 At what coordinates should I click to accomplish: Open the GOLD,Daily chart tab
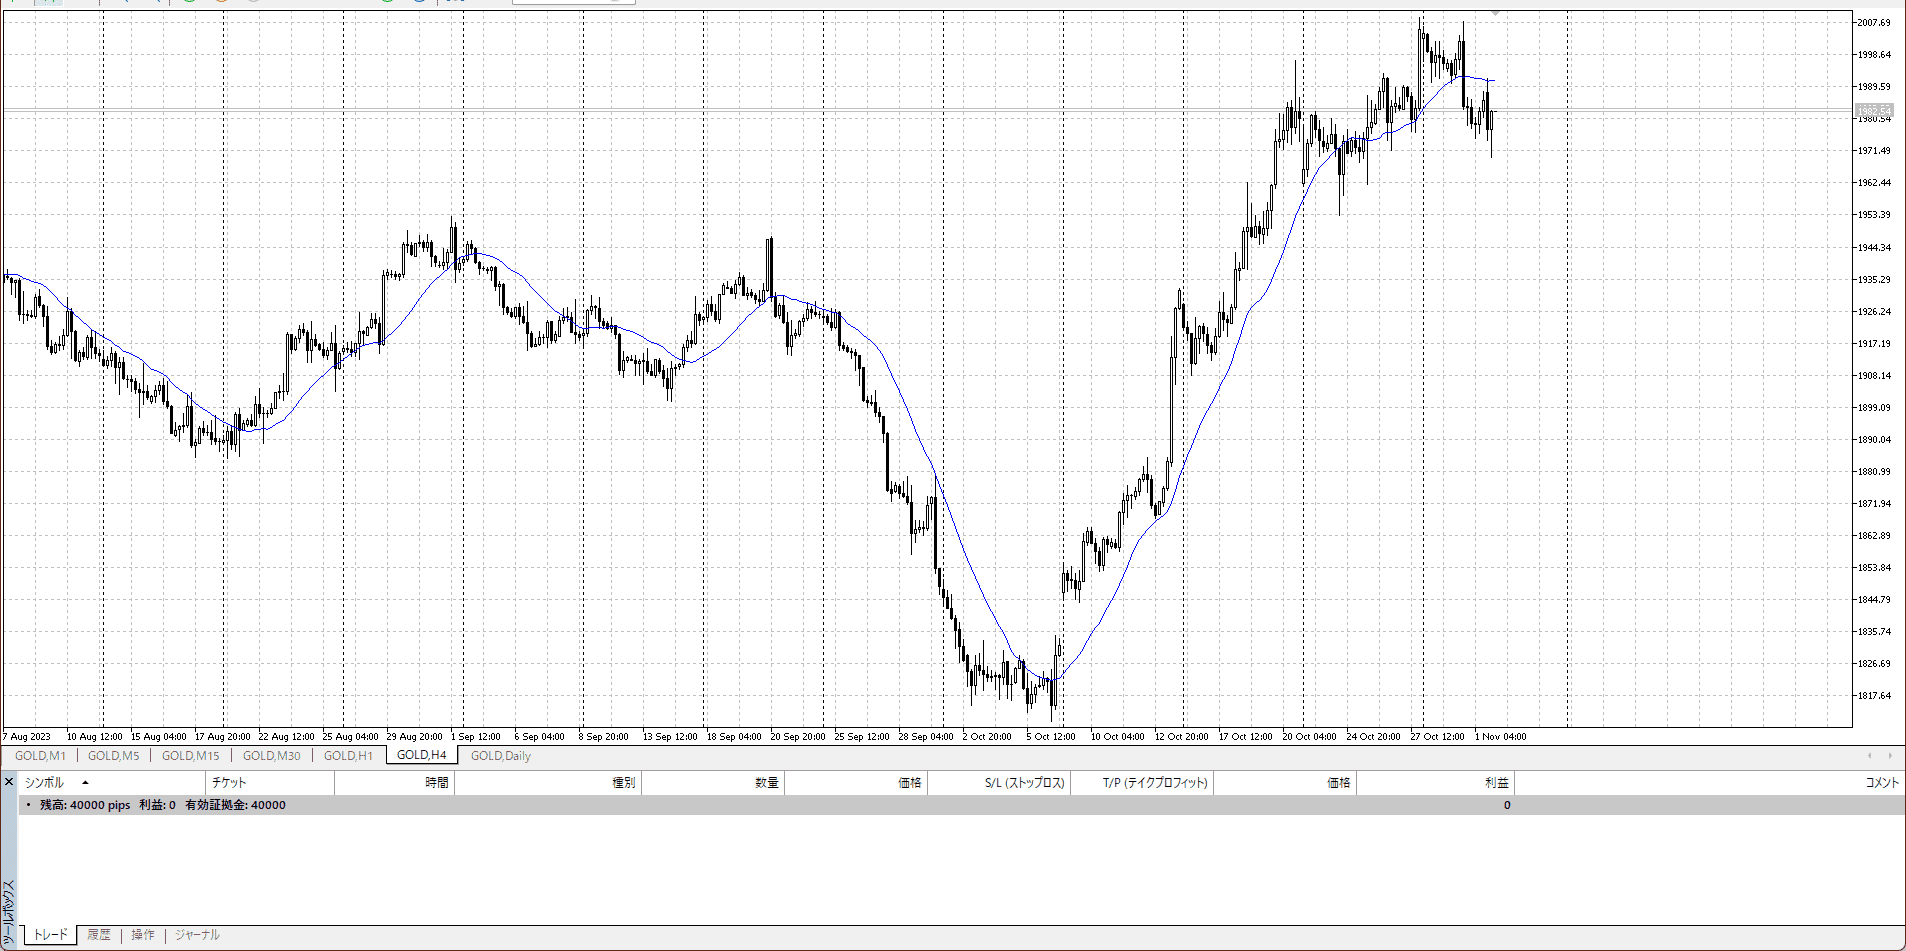click(500, 756)
